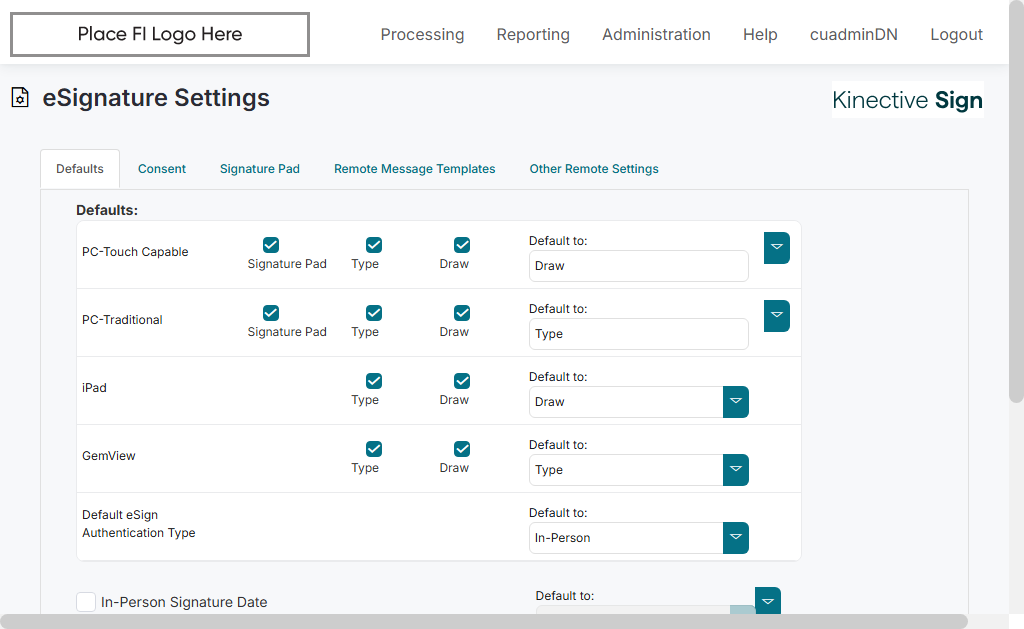Click the Place FI Logo placeholder
Viewport: 1024px width, 629px height.
pyautogui.click(x=160, y=35)
